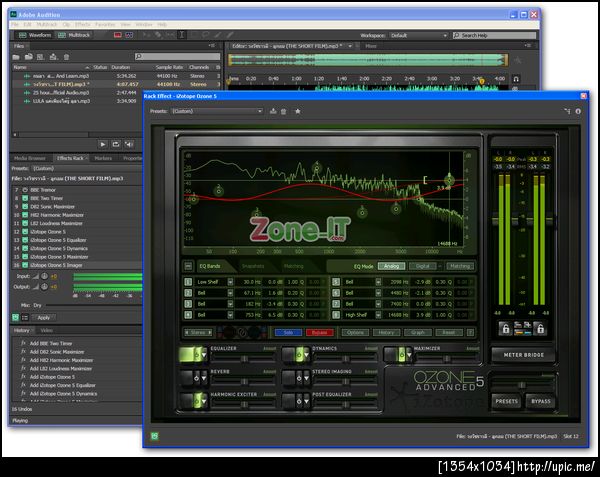Click the red Bypass button in Ozone EQ
Viewport: 600px width, 477px height.
320,332
